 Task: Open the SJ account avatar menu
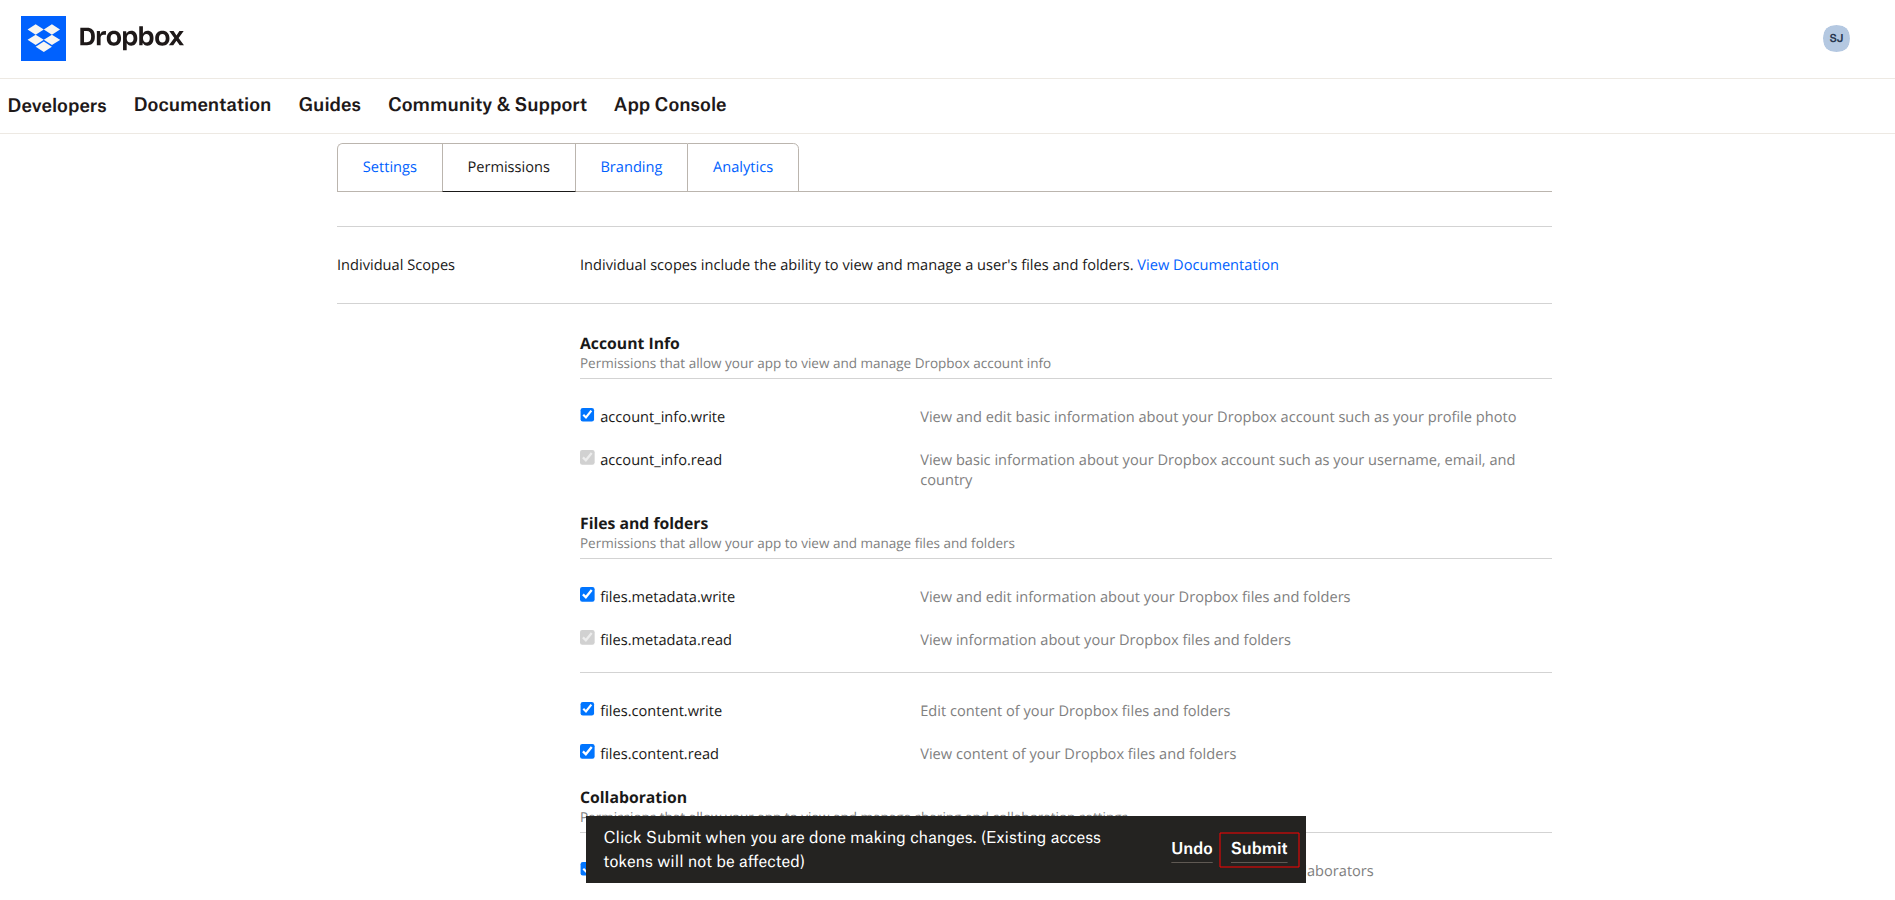(1836, 38)
